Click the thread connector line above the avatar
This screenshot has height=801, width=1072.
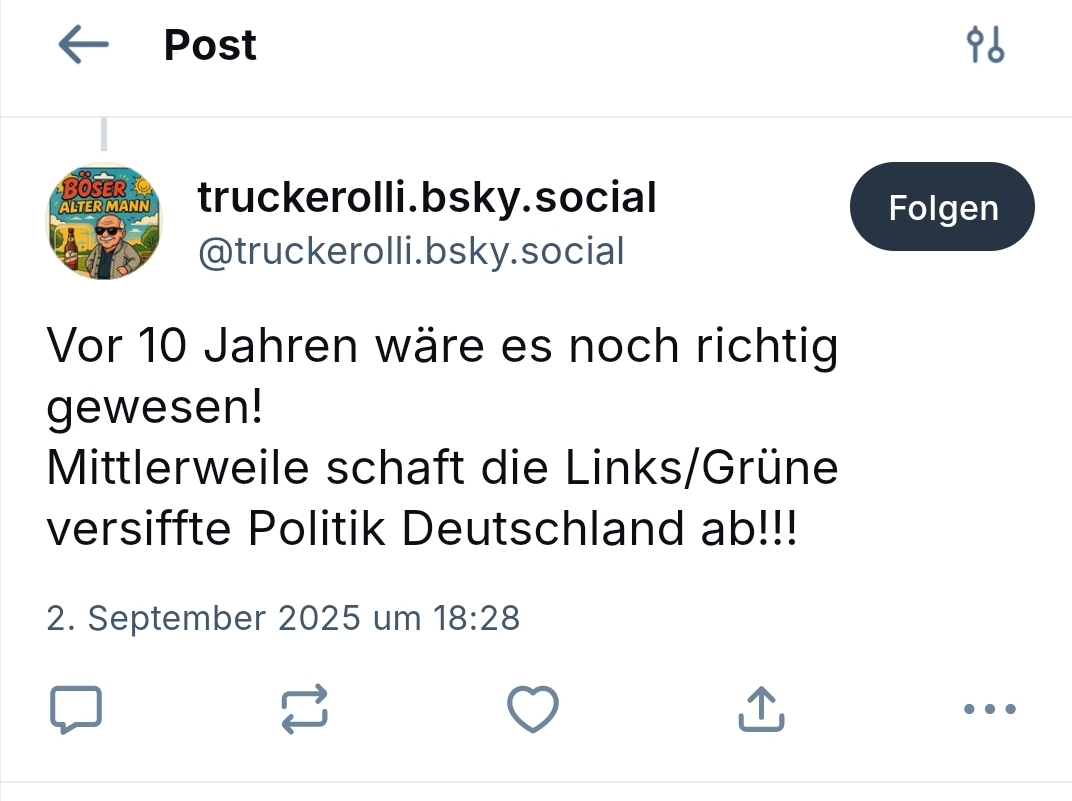click(104, 132)
